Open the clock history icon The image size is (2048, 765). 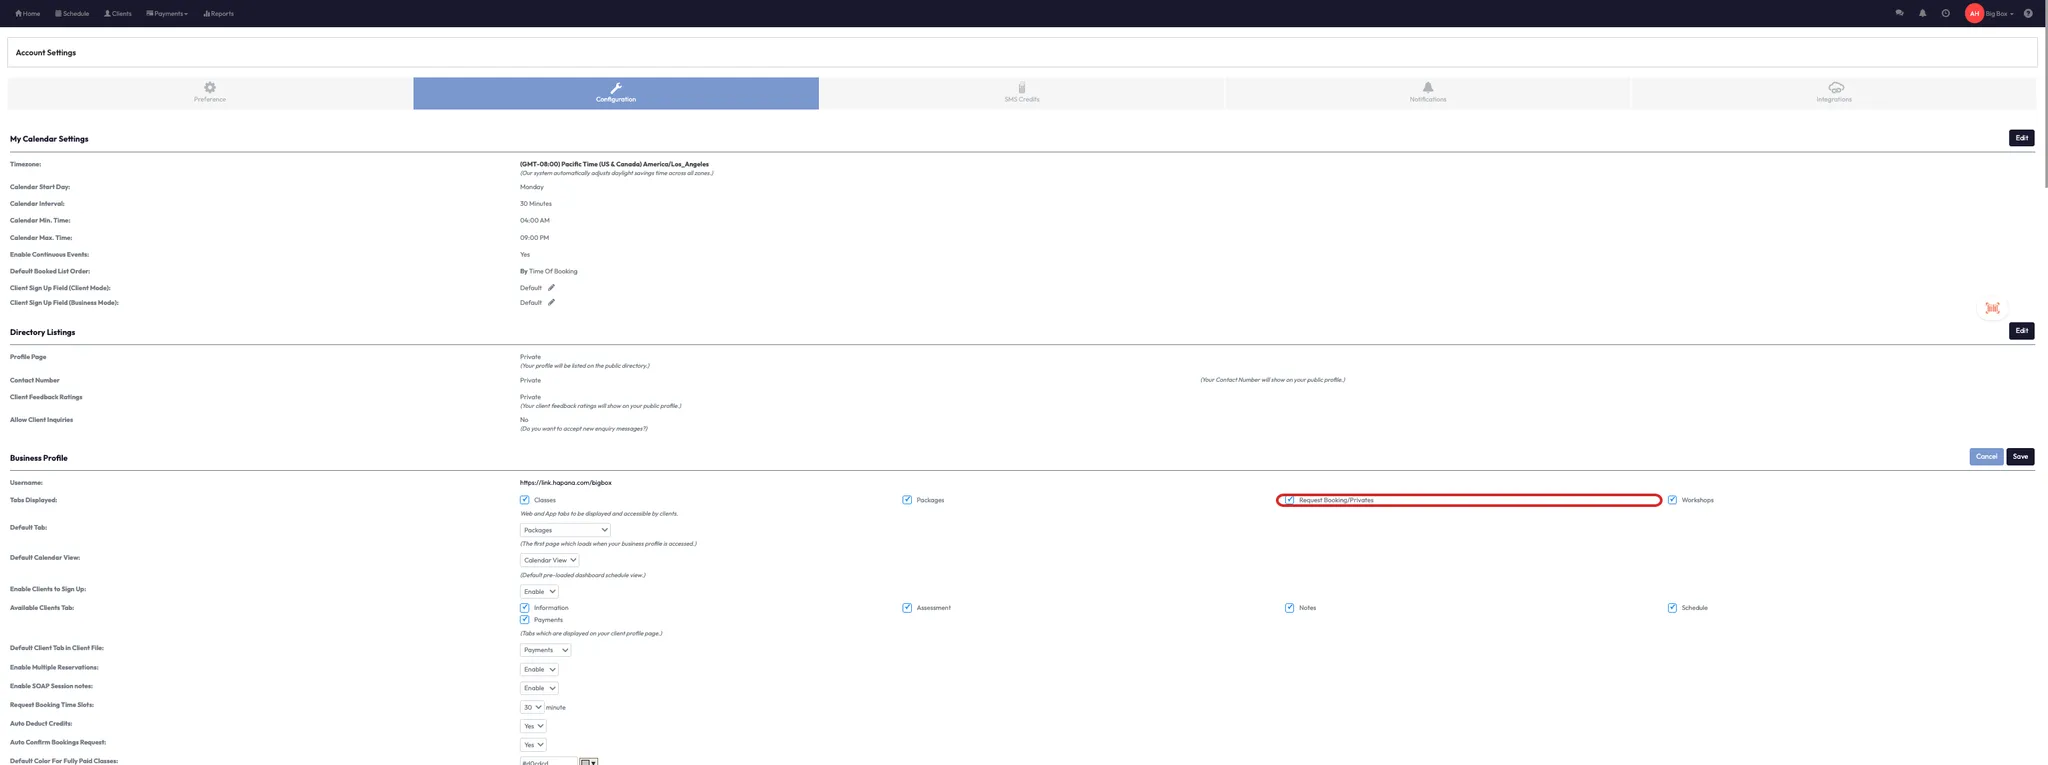click(x=1945, y=13)
